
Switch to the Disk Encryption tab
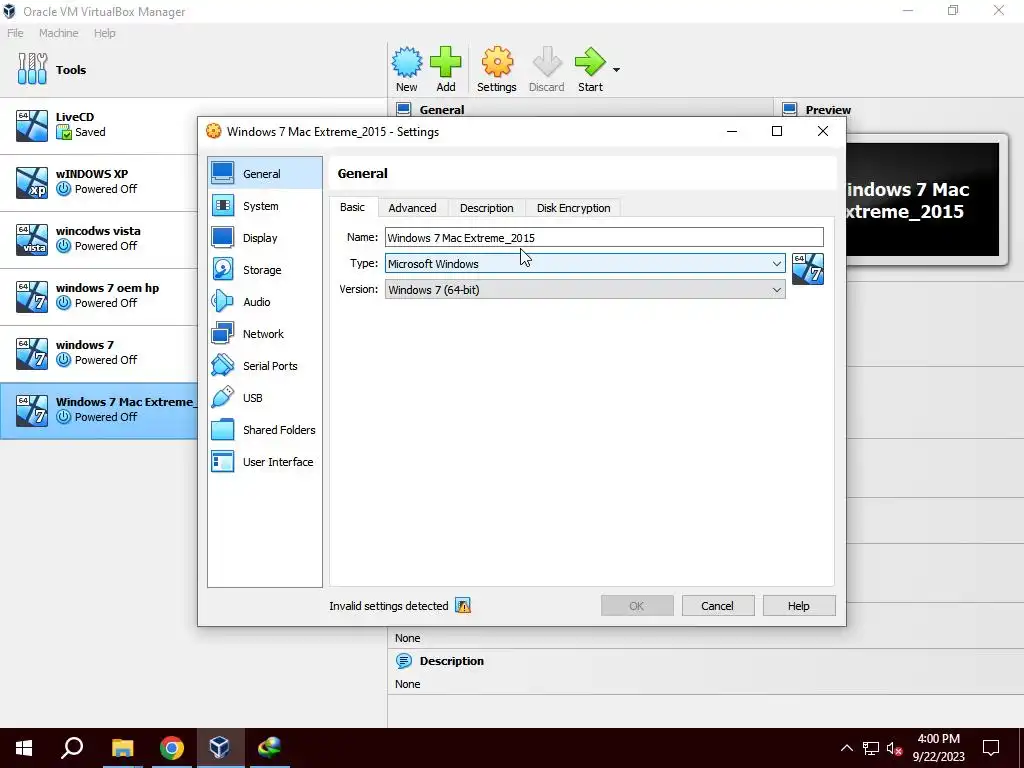[x=573, y=208]
